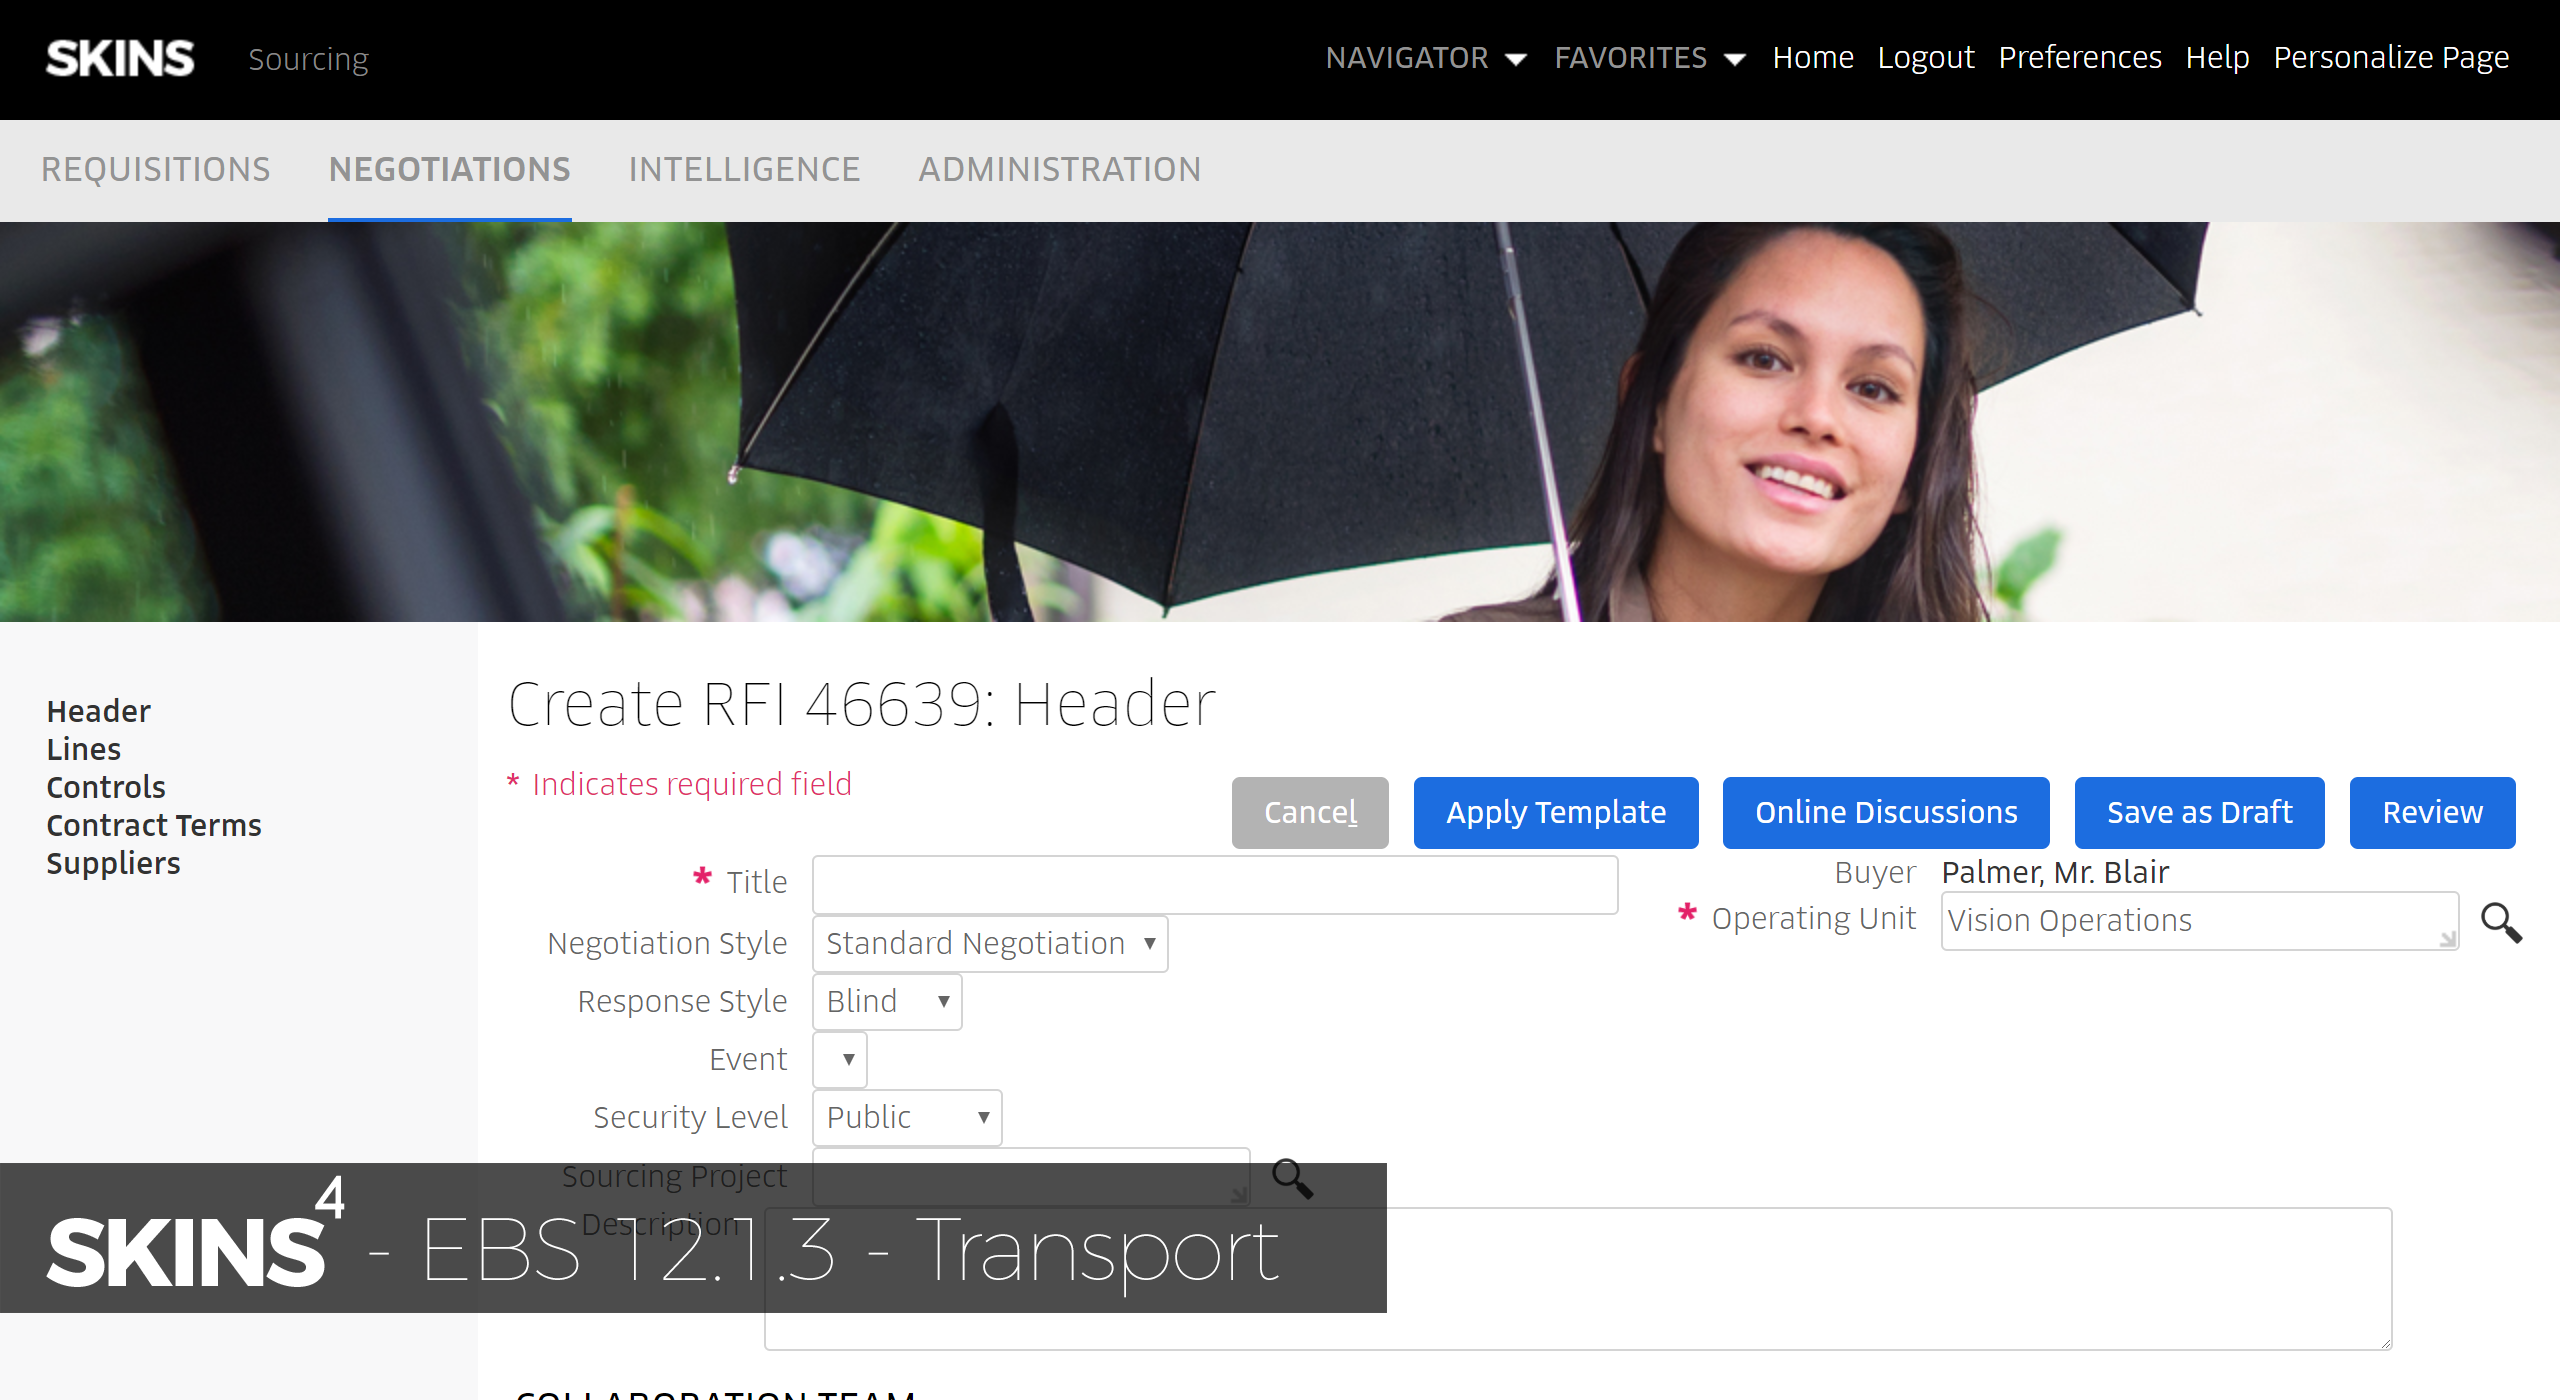This screenshot has height=1400, width=2560.
Task: Go to the Contract Terms section
Action: (x=154, y=825)
